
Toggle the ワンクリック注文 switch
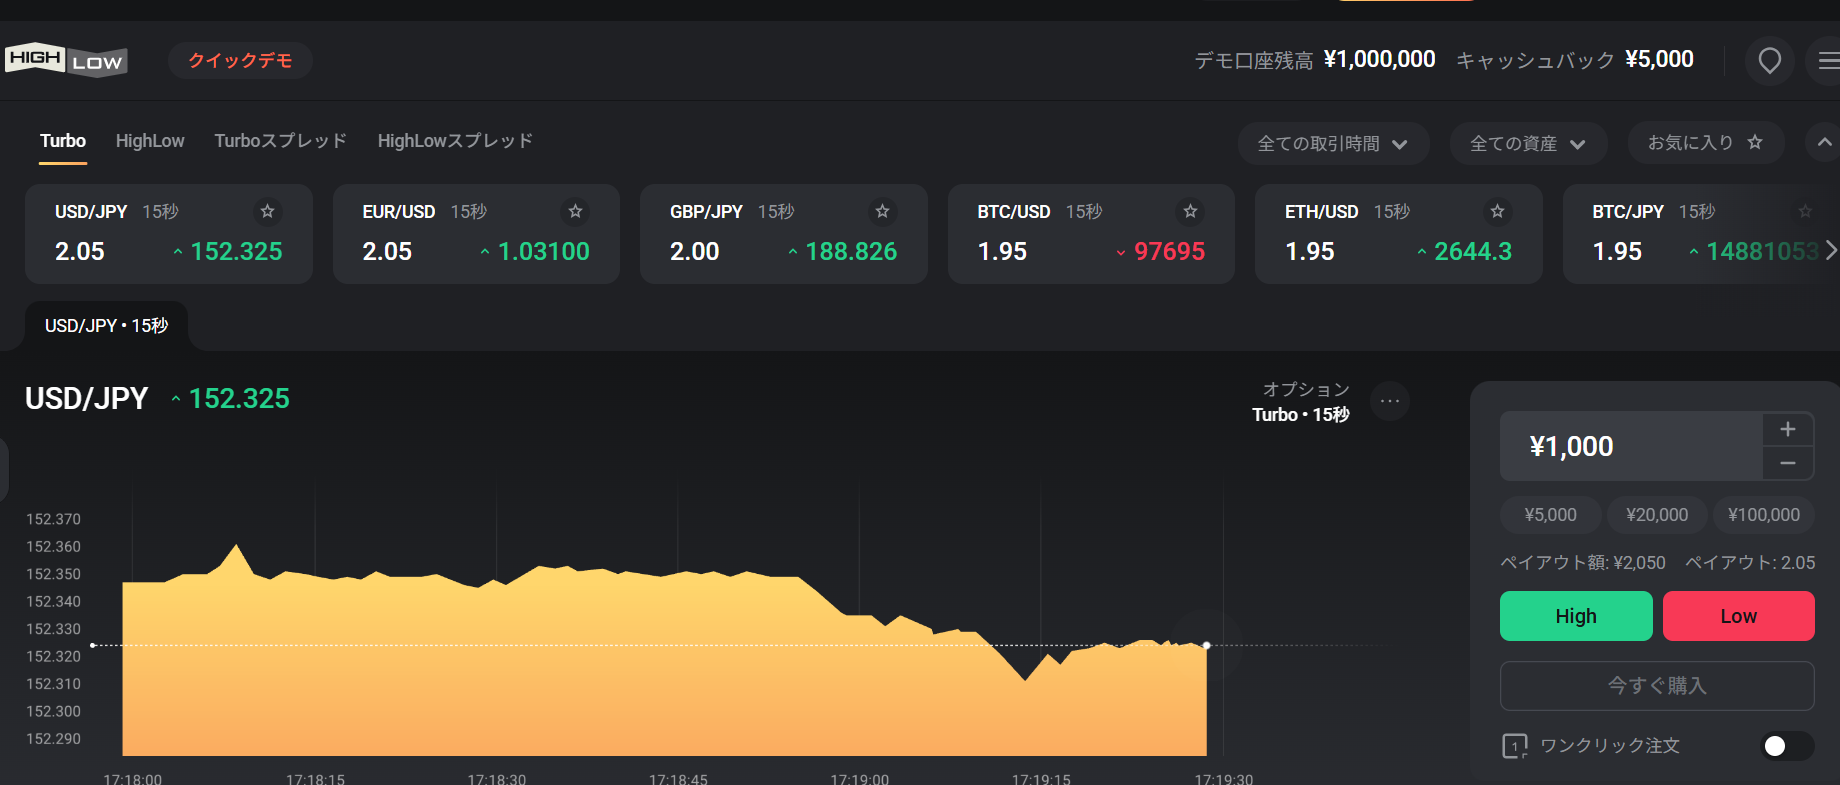point(1787,746)
